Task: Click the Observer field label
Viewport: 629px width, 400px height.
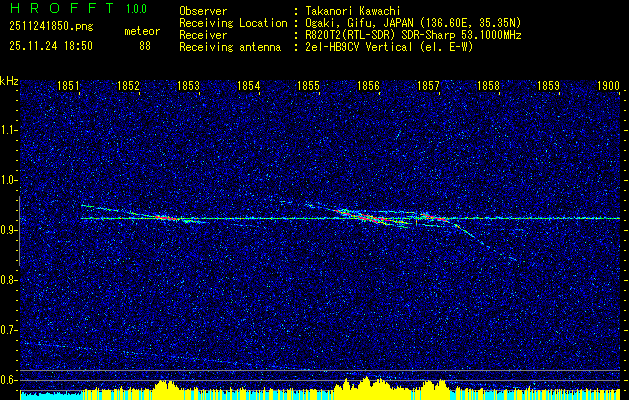Action: point(203,11)
